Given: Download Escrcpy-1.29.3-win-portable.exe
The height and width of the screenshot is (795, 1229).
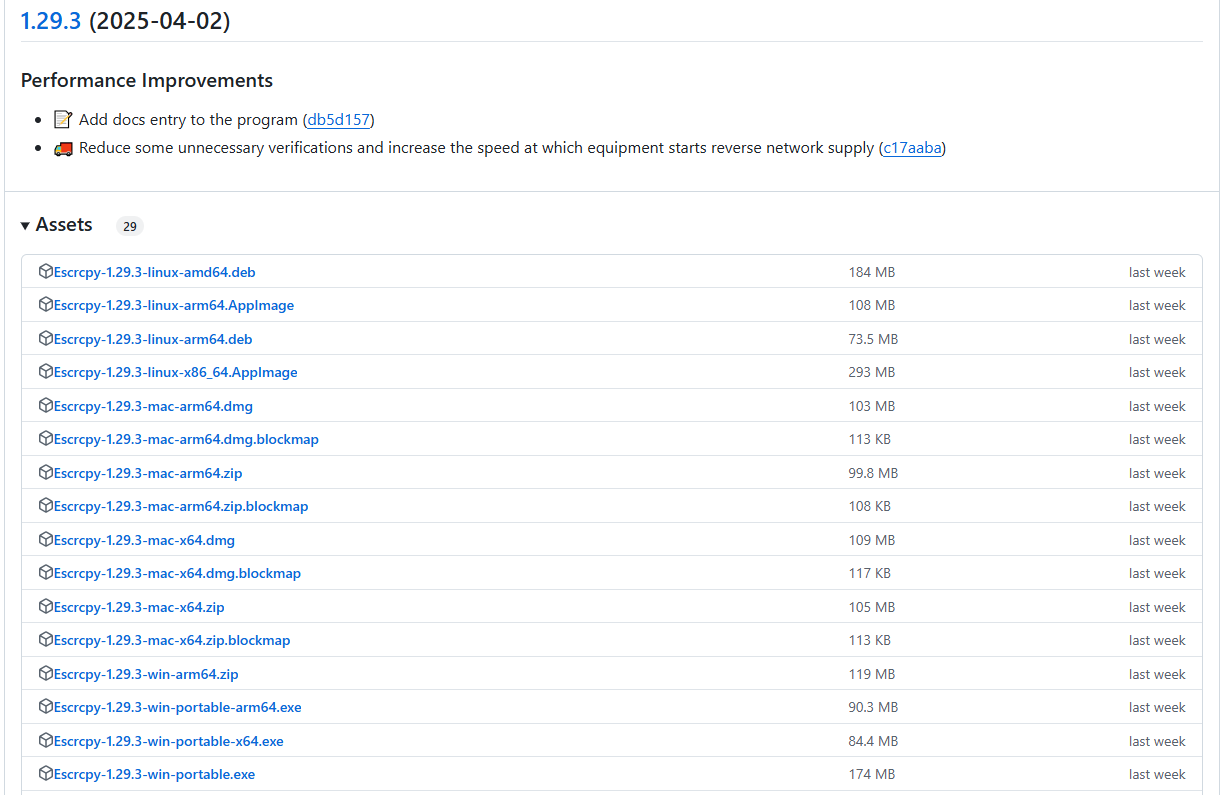Looking at the screenshot, I should 154,774.
